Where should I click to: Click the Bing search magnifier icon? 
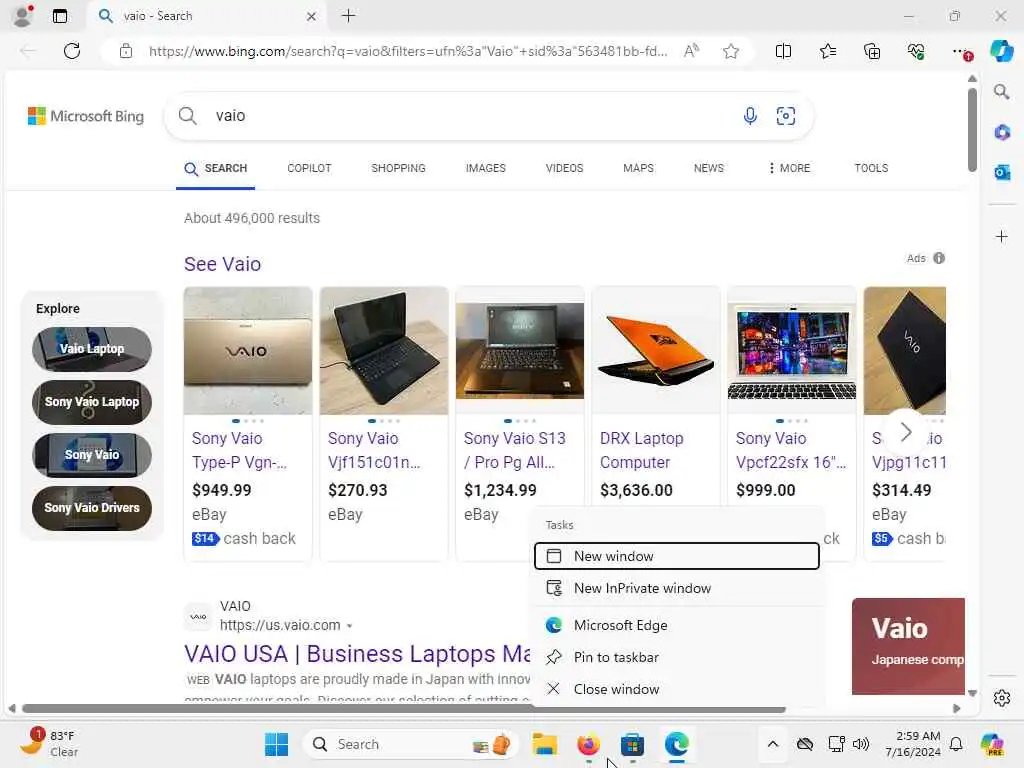pos(187,116)
